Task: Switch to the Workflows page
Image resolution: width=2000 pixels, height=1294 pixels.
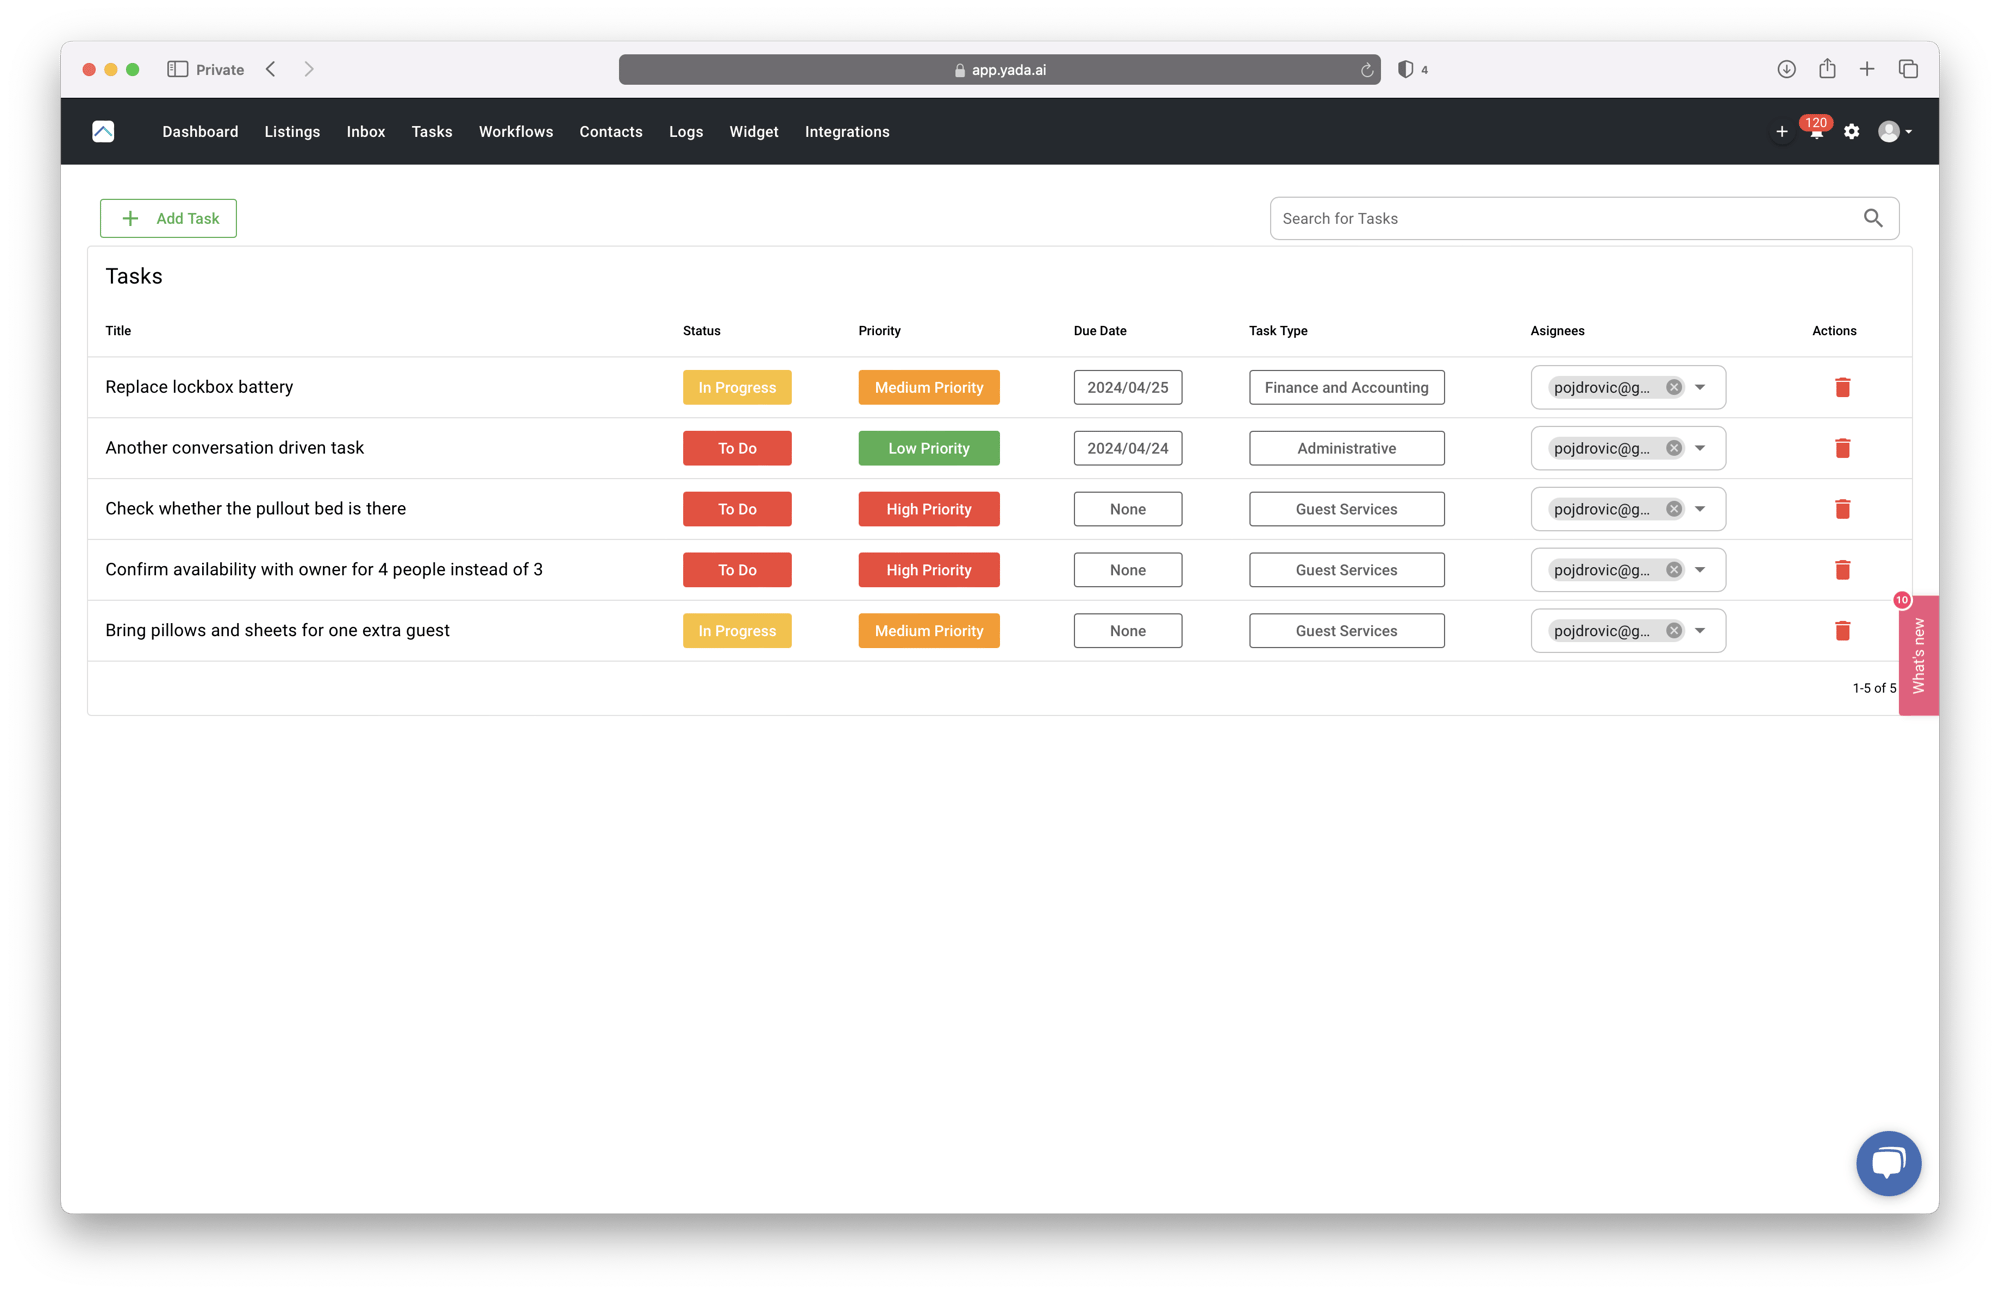Action: 516,132
